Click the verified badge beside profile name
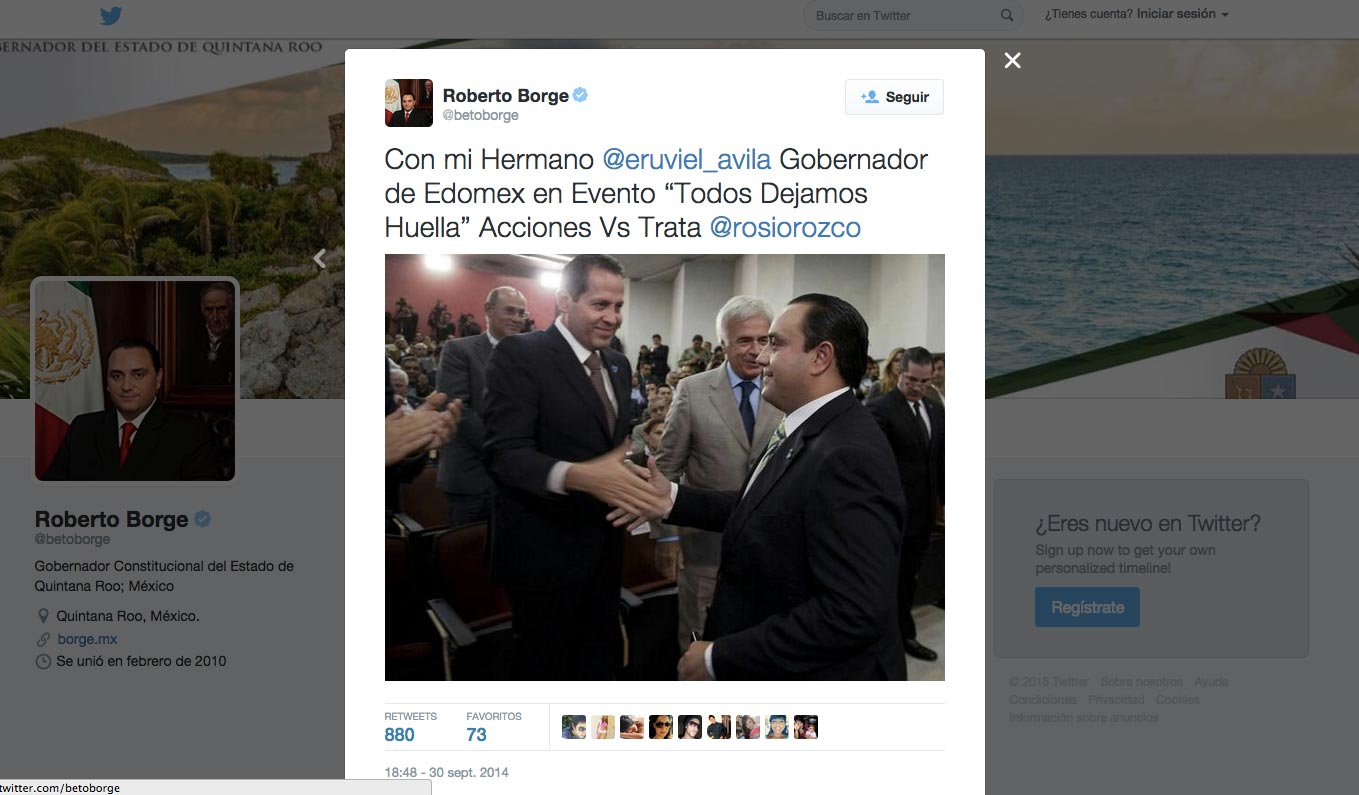1359x795 pixels. (x=202, y=519)
